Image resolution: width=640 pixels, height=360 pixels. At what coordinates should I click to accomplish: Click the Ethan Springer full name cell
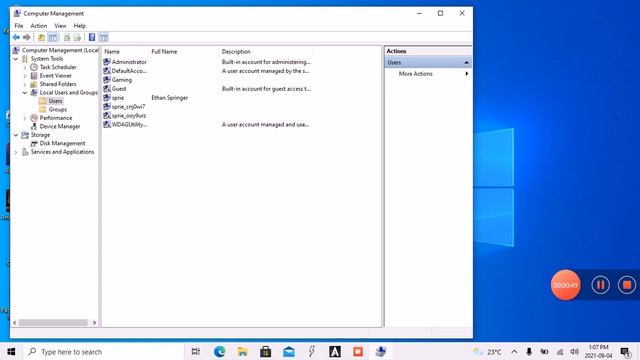tap(169, 98)
